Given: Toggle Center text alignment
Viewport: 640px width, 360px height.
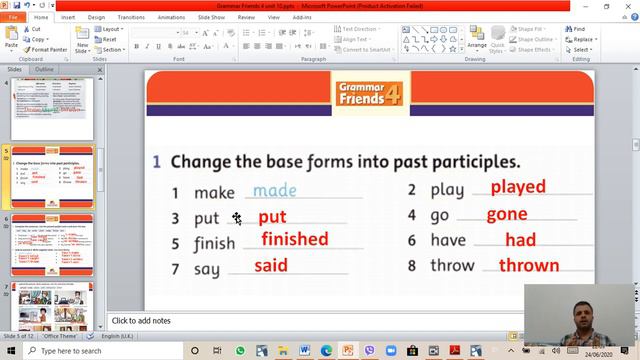Looking at the screenshot, I should [x=257, y=47].
